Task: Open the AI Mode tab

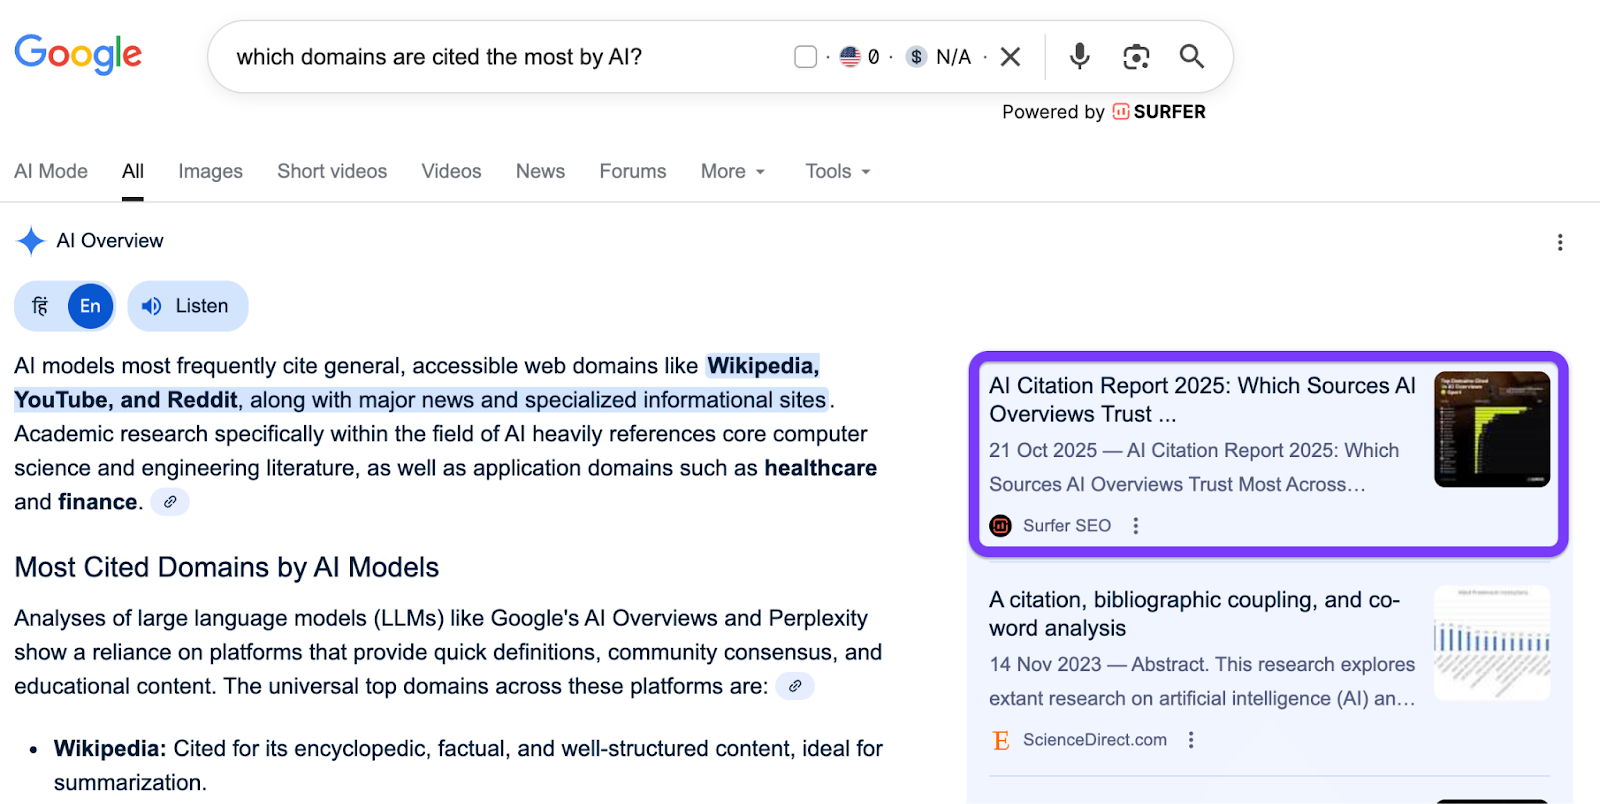Action: click(x=51, y=172)
